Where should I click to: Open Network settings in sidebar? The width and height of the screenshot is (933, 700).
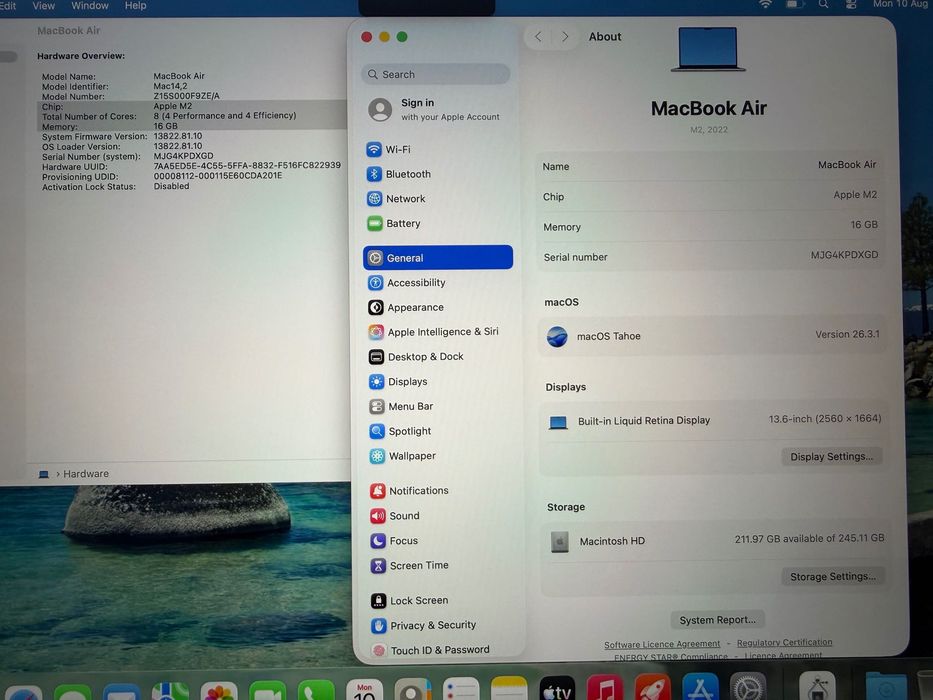point(396,199)
